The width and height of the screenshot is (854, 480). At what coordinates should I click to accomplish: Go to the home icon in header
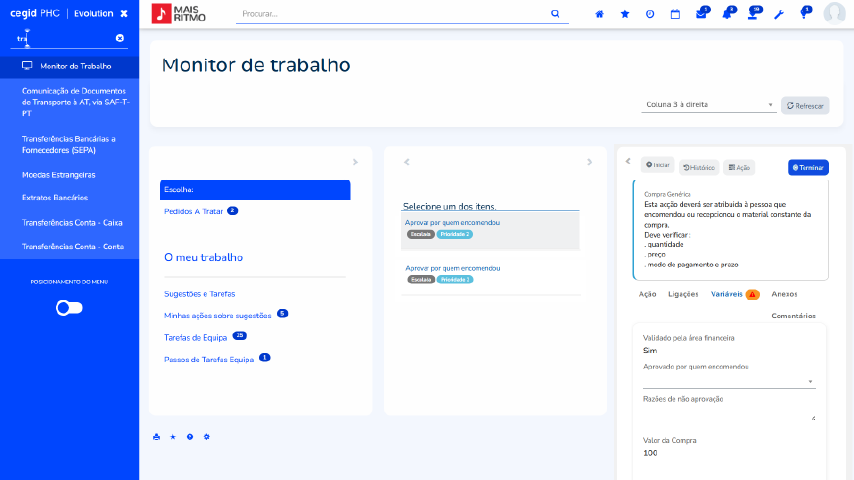pos(600,14)
